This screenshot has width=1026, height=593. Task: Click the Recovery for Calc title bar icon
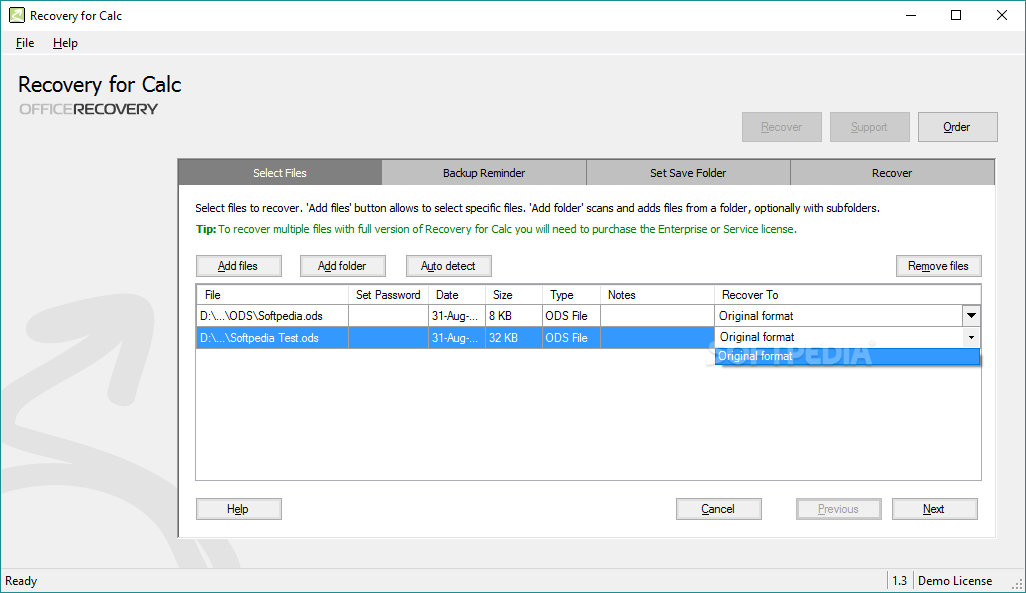click(16, 15)
